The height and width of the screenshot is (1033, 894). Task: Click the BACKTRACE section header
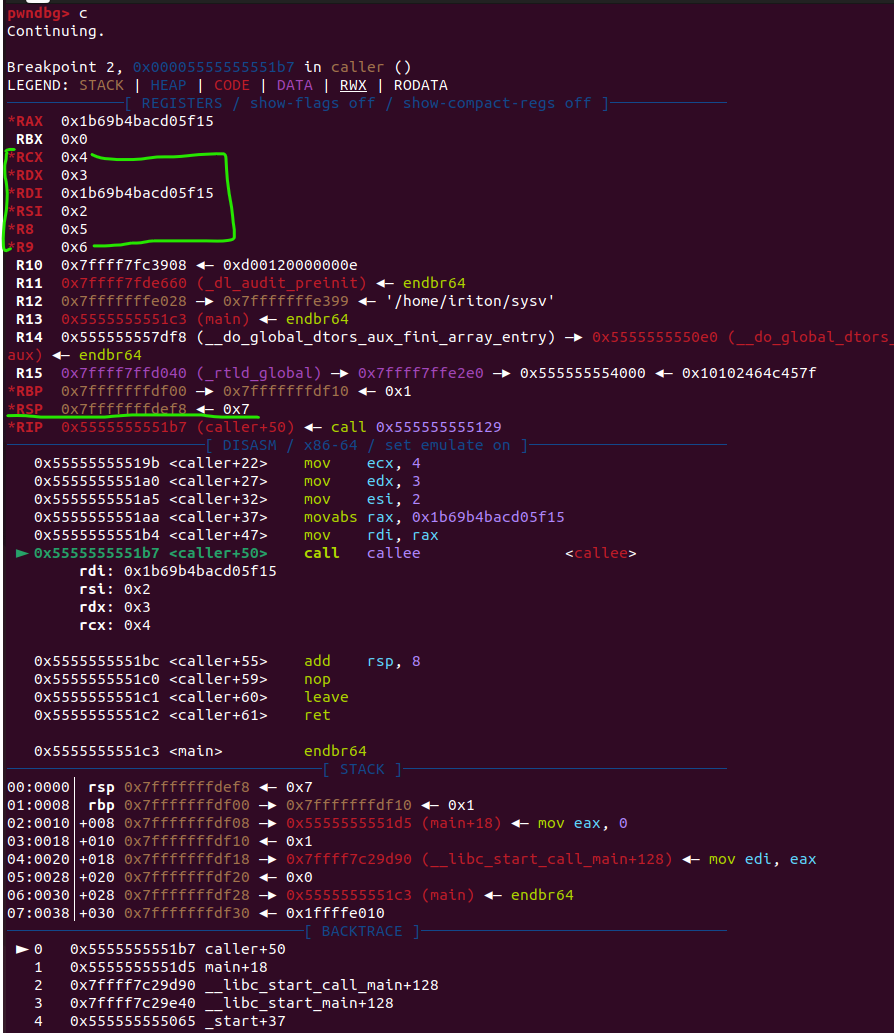tap(362, 932)
